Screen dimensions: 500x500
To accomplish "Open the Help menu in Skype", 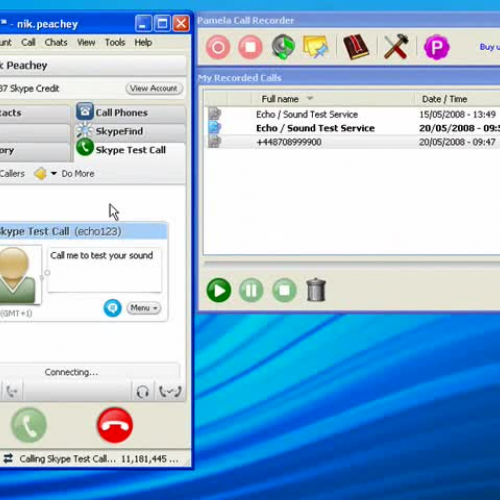I will [143, 42].
